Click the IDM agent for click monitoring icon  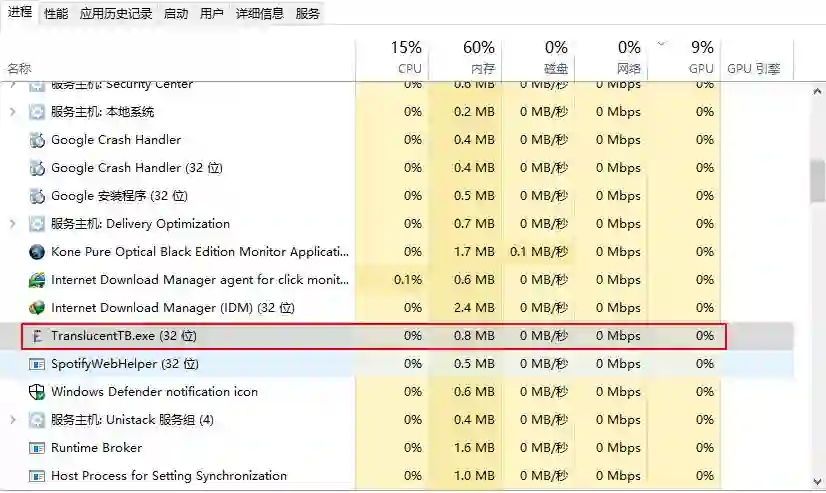[x=38, y=280]
